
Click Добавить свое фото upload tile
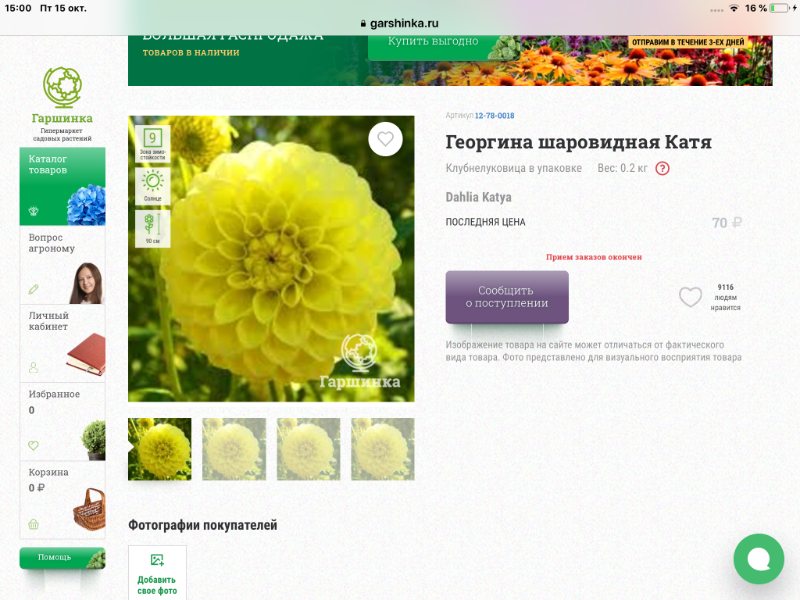coord(157,573)
